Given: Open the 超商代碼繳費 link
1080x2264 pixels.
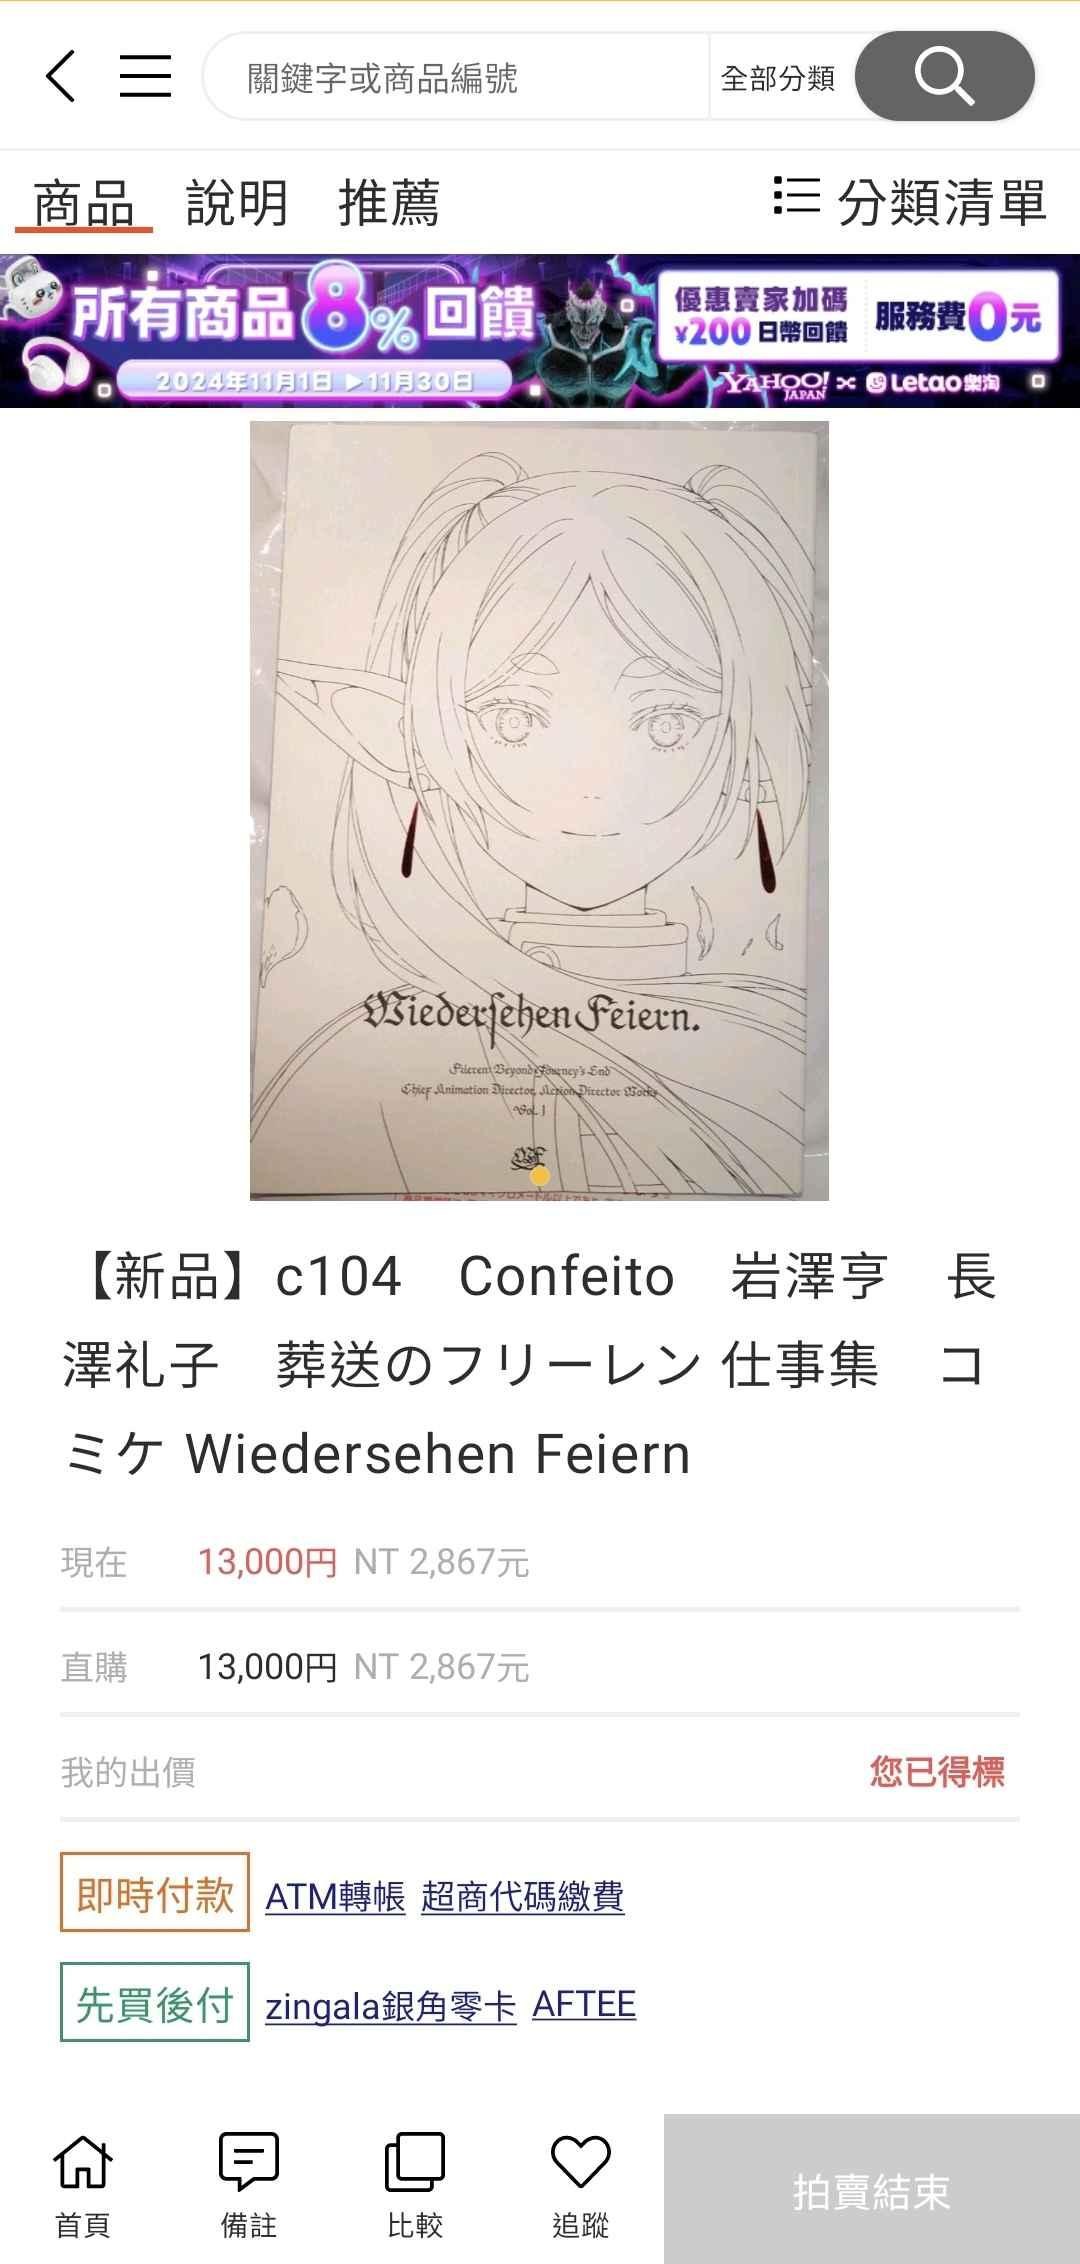Looking at the screenshot, I should pos(523,1896).
